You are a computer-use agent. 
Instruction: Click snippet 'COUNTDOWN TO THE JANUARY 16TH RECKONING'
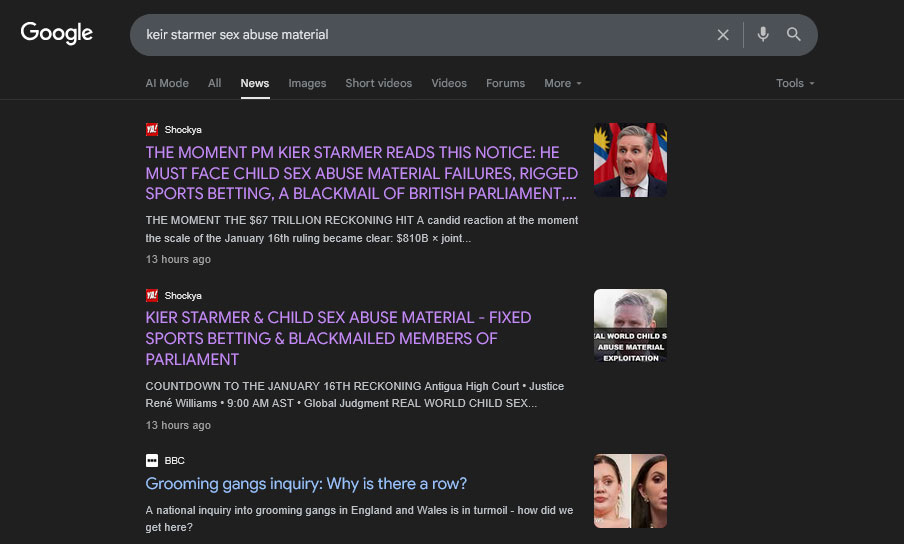tap(355, 395)
